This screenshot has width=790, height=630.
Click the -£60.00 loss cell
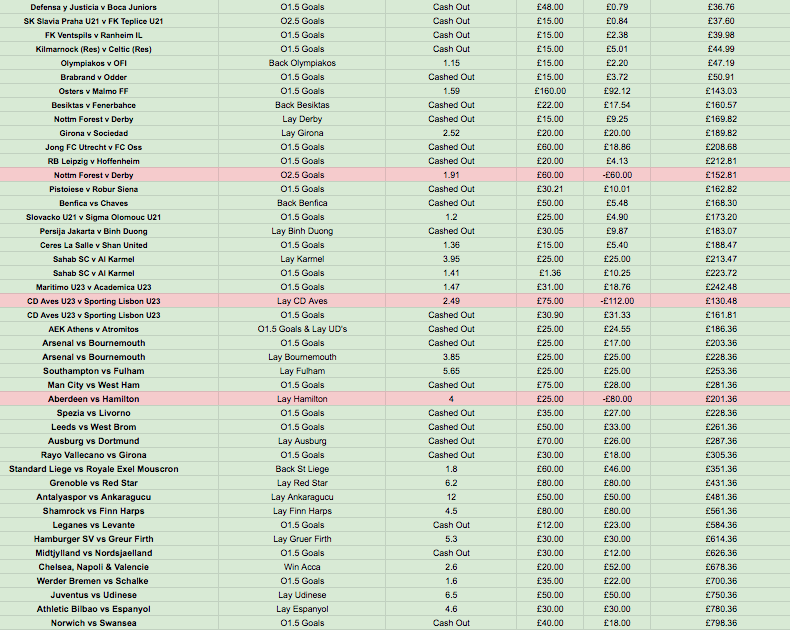pyautogui.click(x=617, y=175)
